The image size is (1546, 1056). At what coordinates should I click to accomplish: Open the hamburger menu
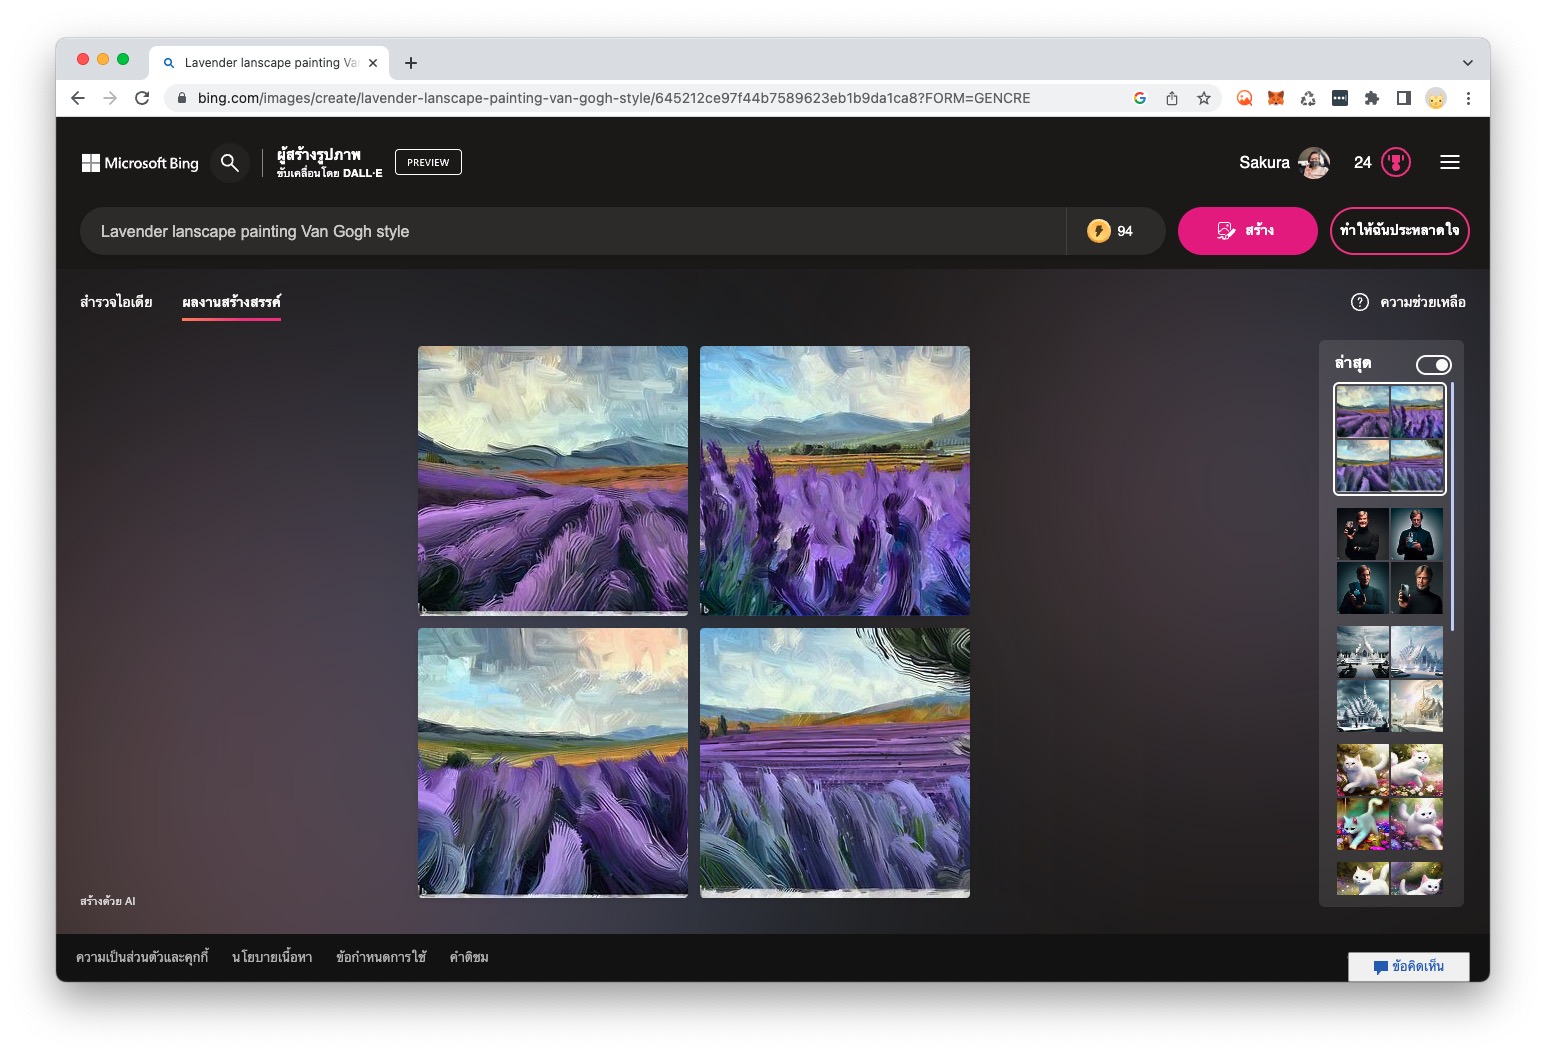click(x=1449, y=162)
